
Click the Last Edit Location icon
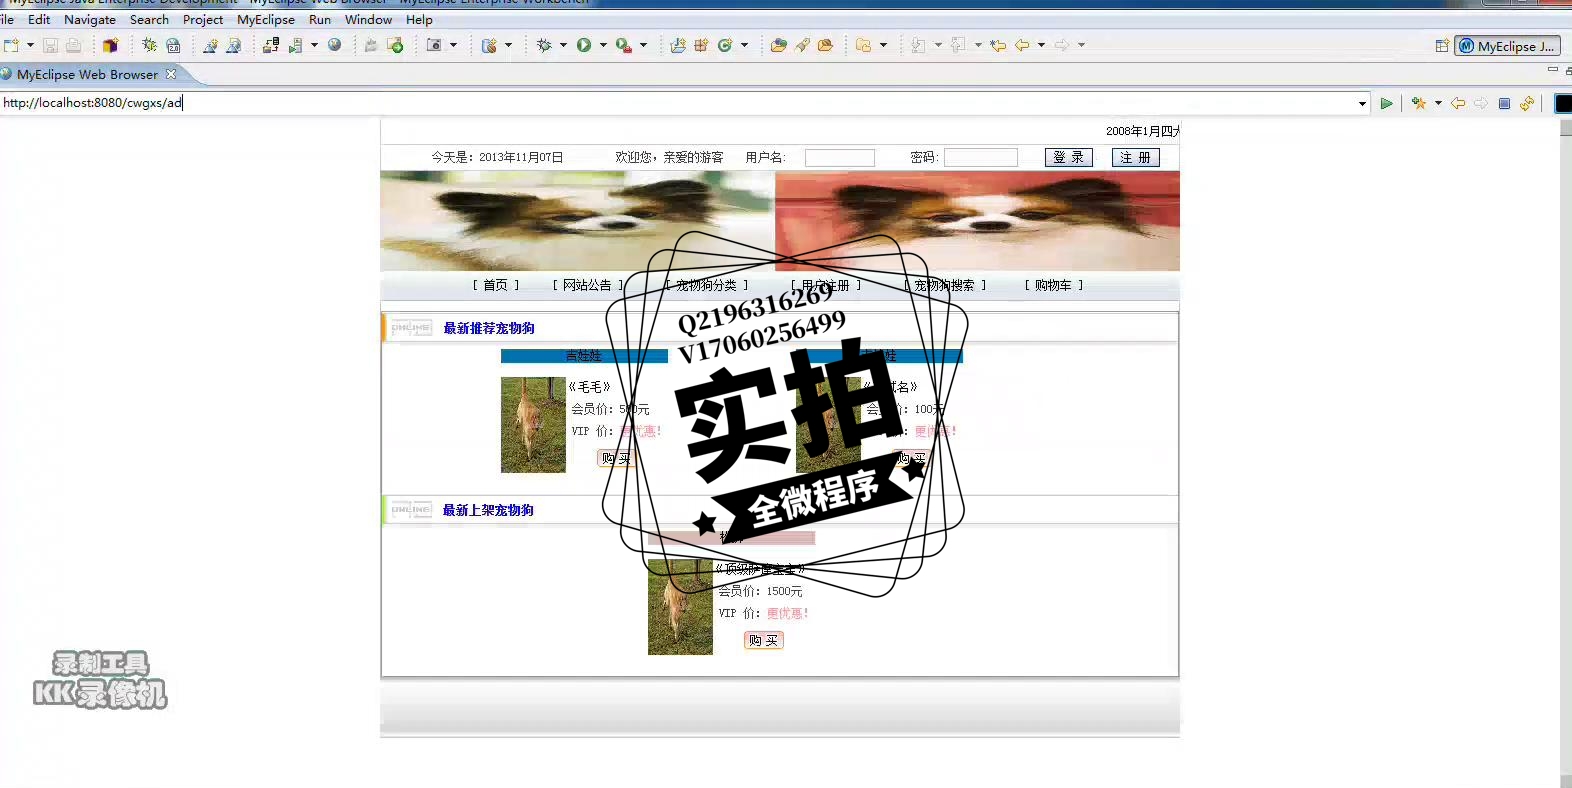pos(998,45)
